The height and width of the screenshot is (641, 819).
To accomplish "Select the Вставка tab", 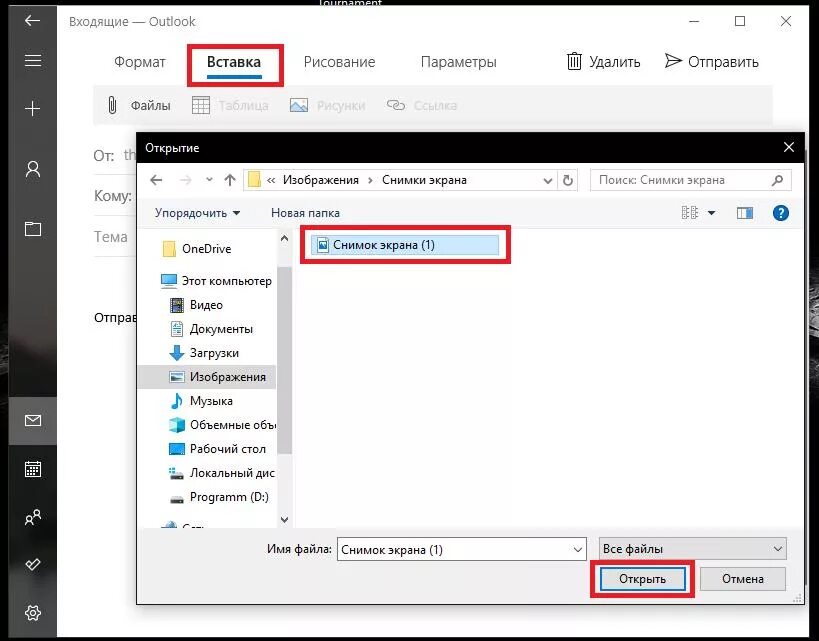I will click(233, 62).
